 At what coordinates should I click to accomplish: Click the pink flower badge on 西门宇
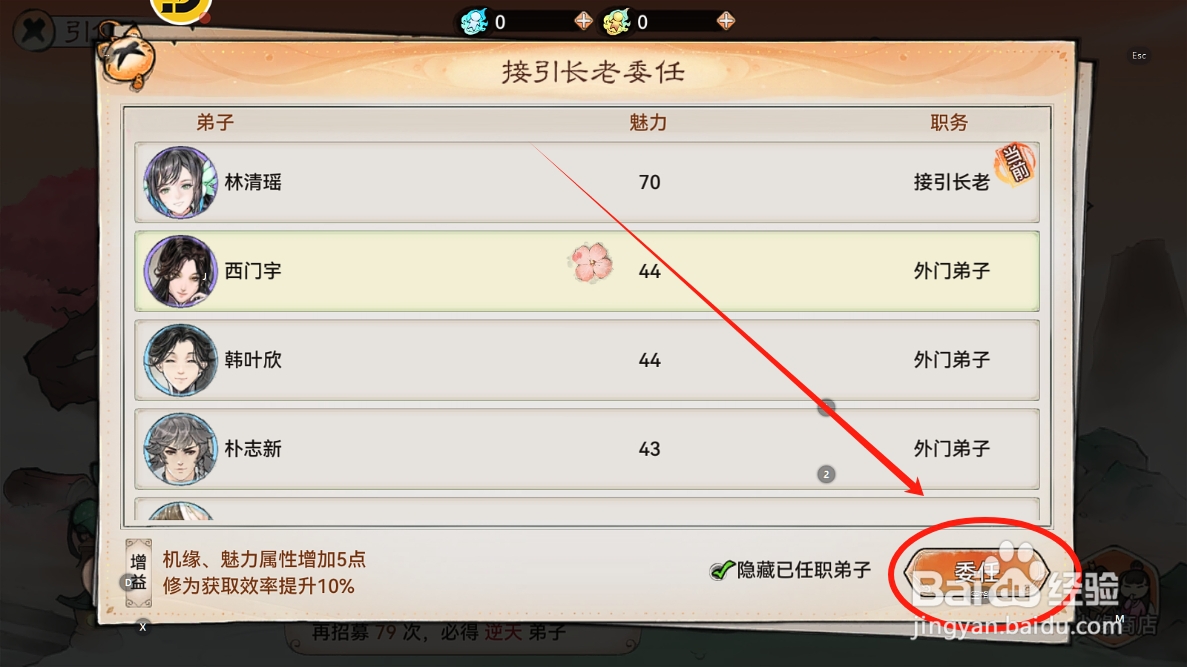coord(590,263)
